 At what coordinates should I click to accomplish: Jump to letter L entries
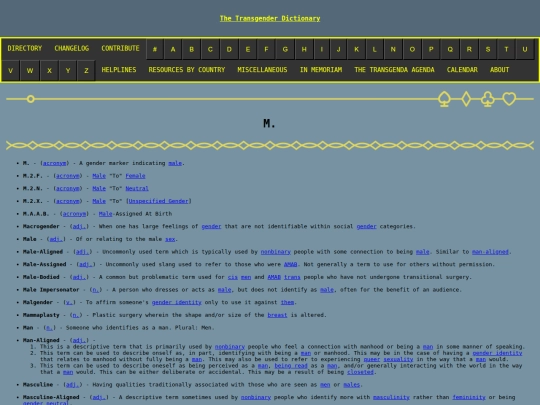375,49
